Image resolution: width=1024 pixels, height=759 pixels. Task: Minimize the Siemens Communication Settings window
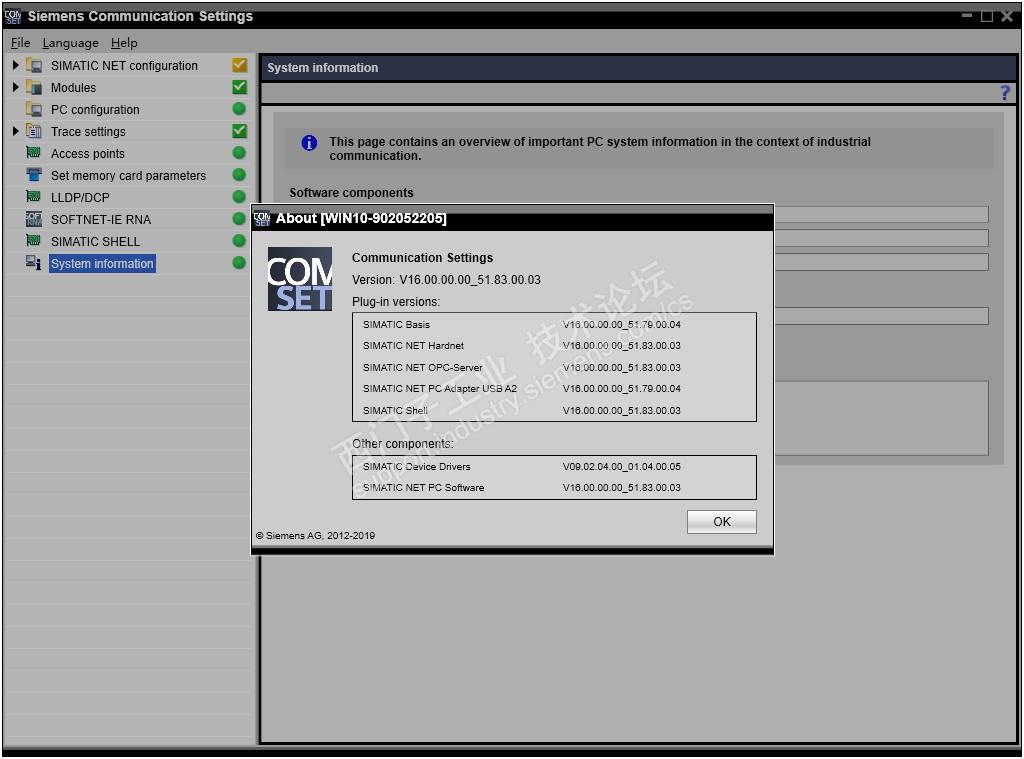[967, 15]
